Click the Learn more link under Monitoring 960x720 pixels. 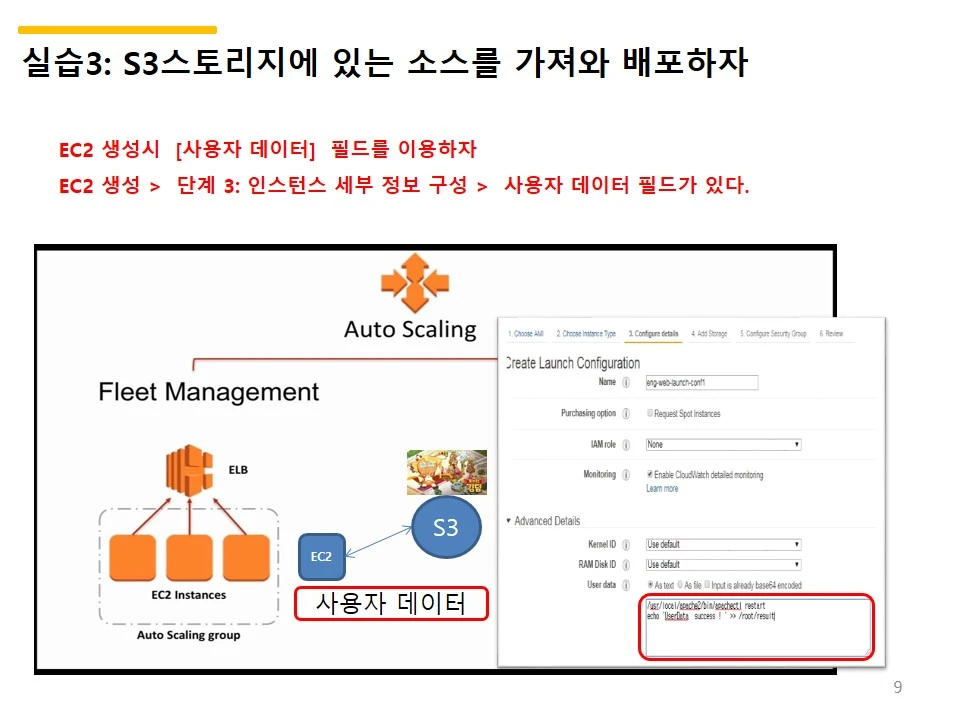tap(662, 488)
